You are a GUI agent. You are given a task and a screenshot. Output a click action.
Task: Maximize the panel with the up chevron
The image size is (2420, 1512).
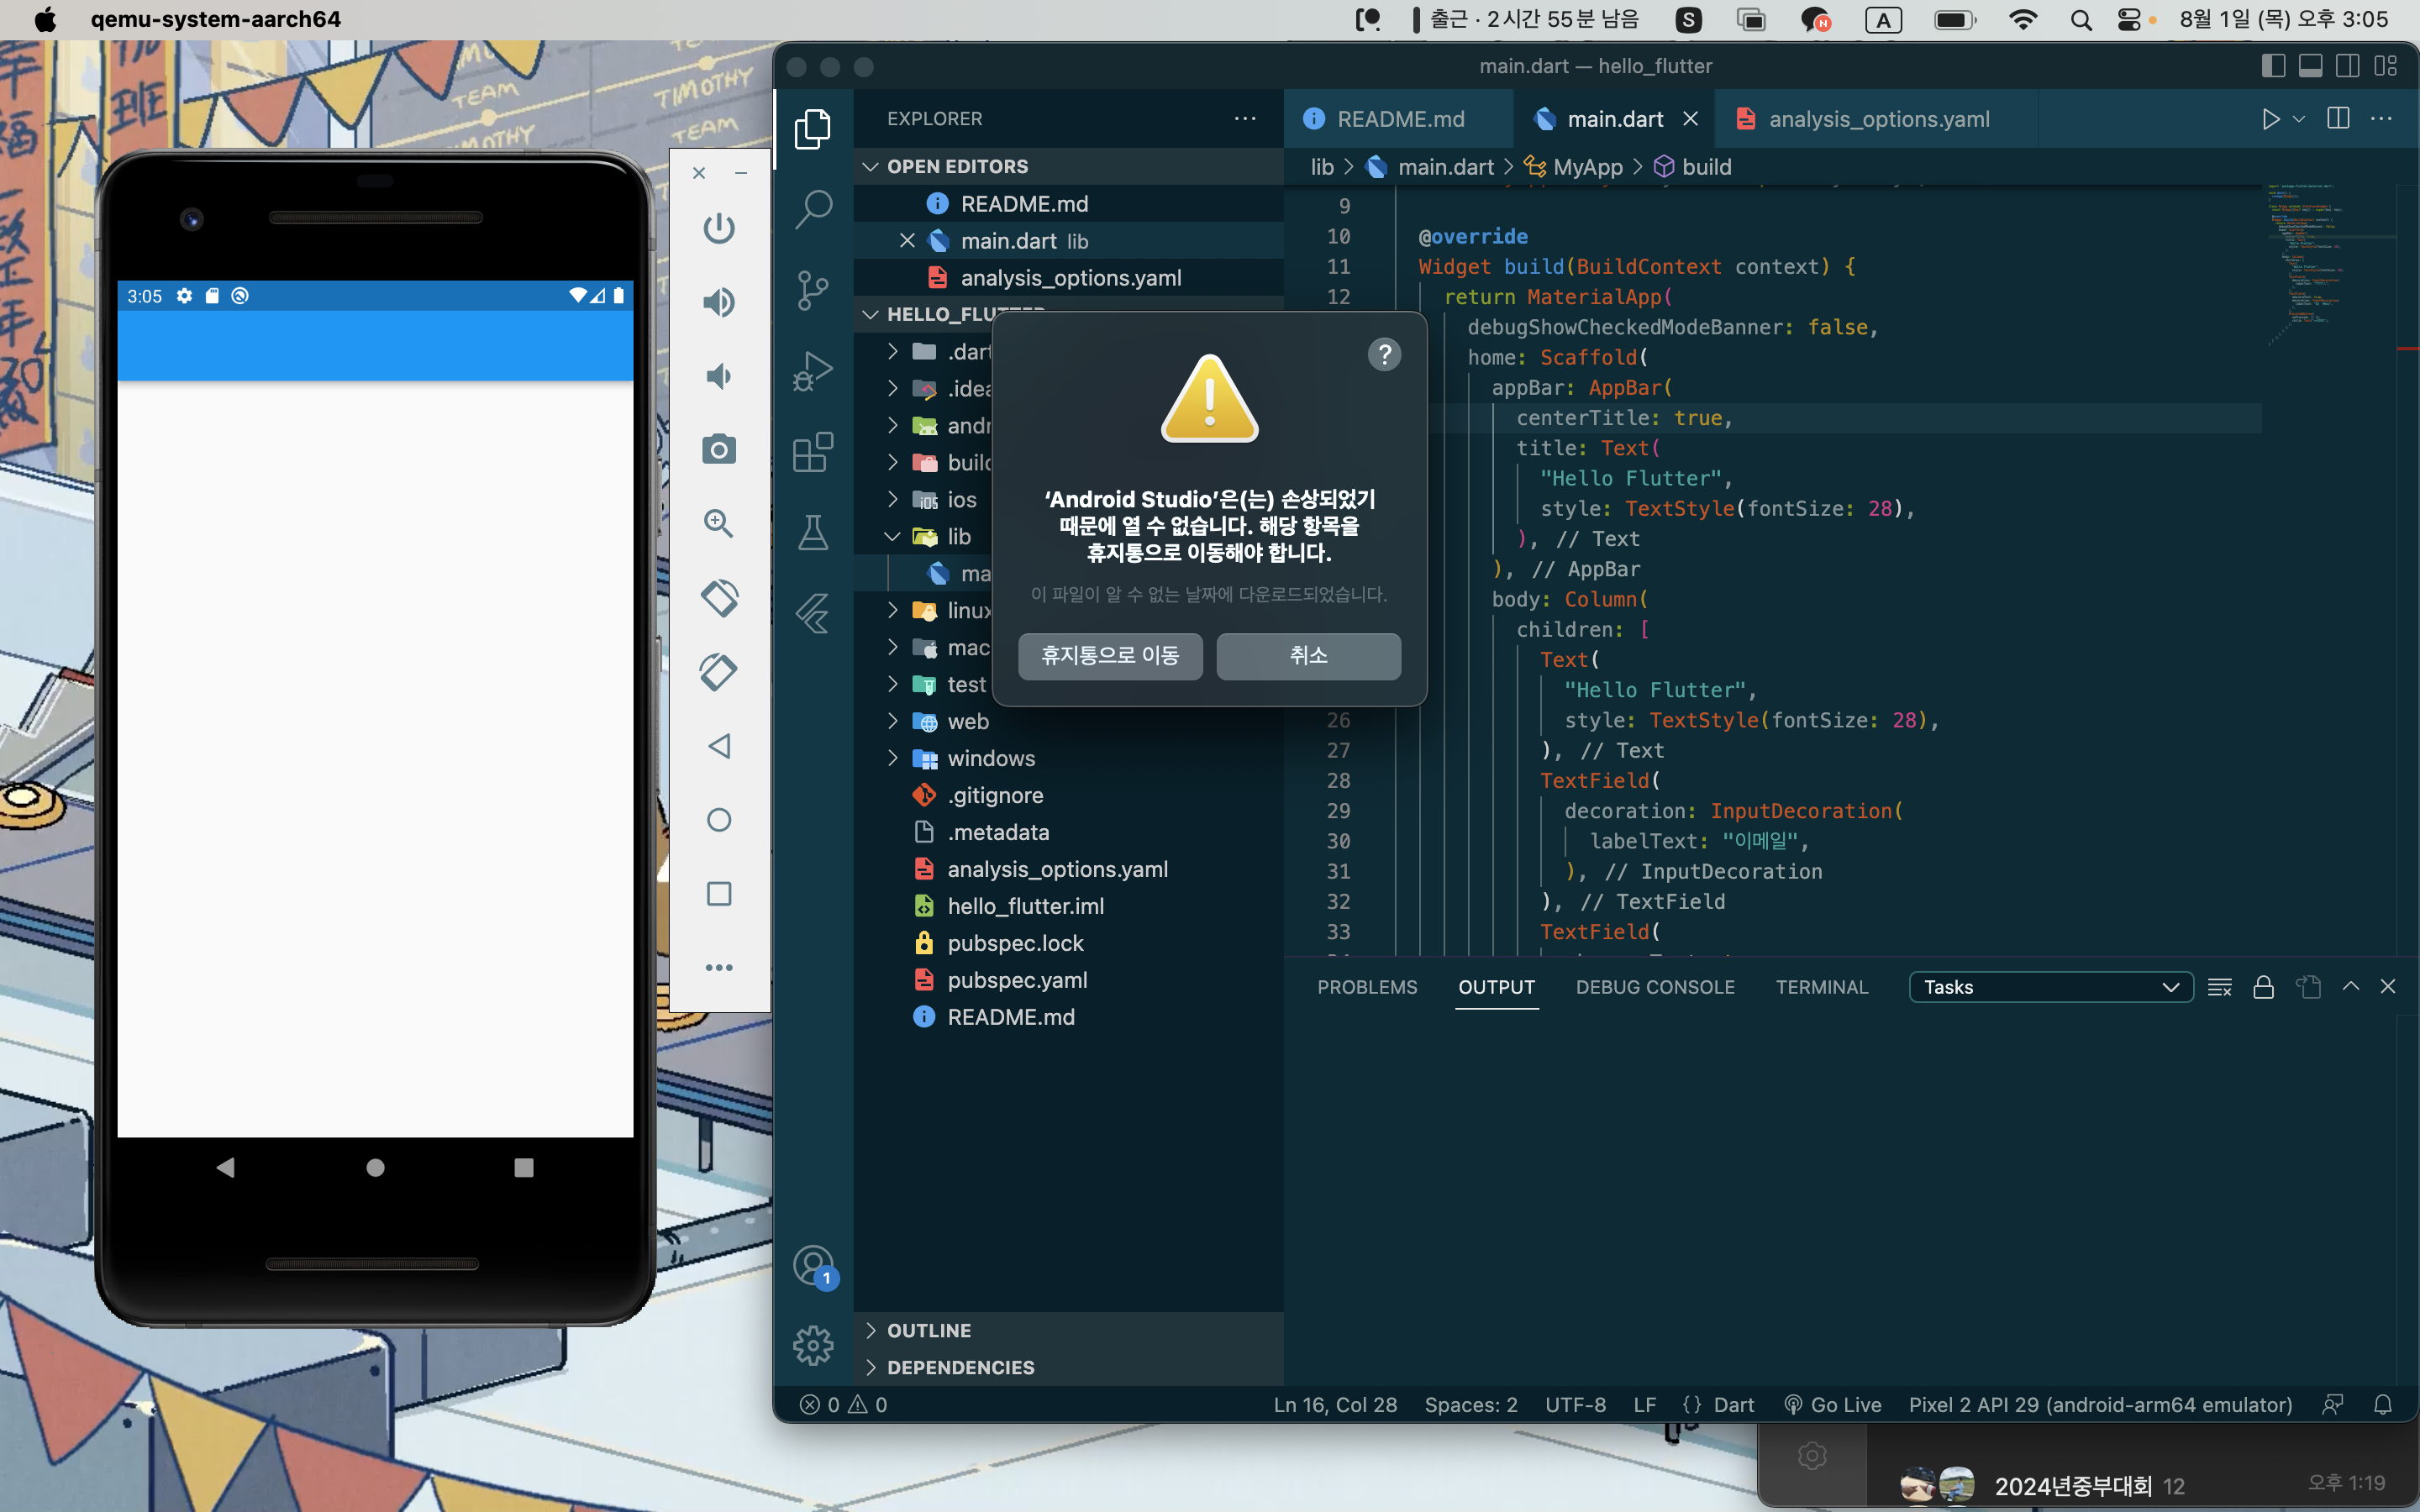click(2351, 988)
